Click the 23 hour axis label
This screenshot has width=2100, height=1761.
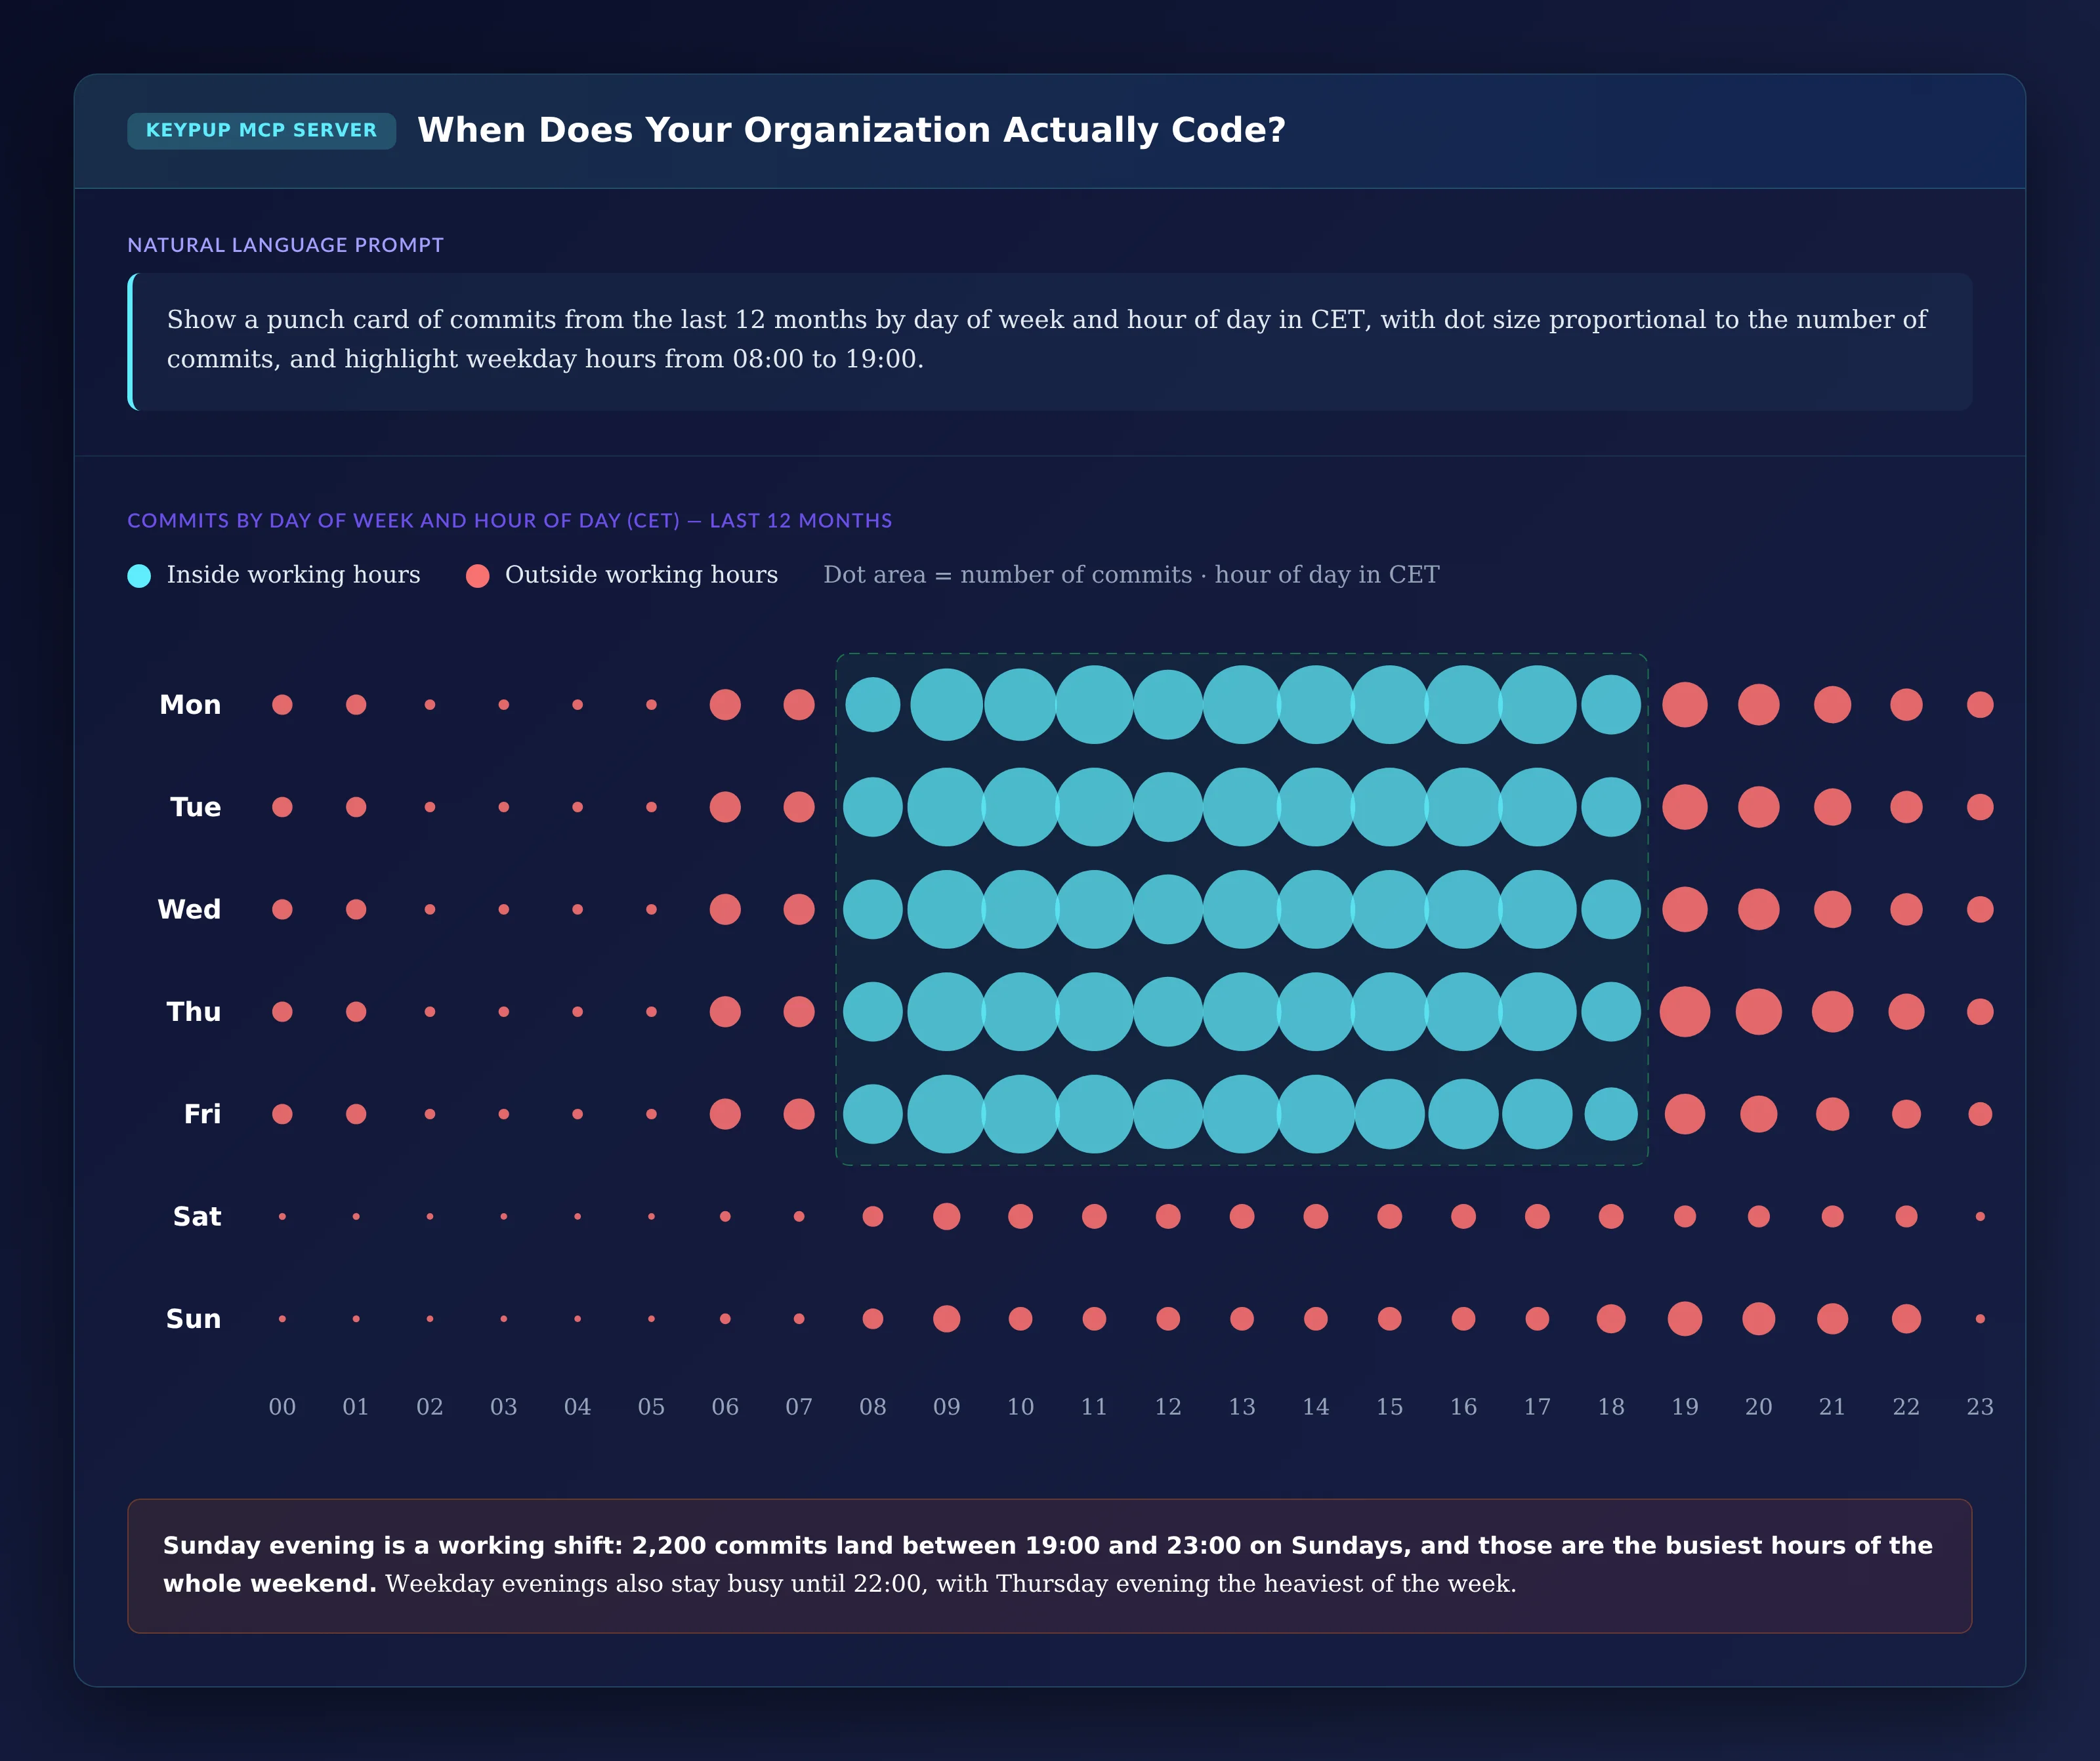point(1980,1407)
